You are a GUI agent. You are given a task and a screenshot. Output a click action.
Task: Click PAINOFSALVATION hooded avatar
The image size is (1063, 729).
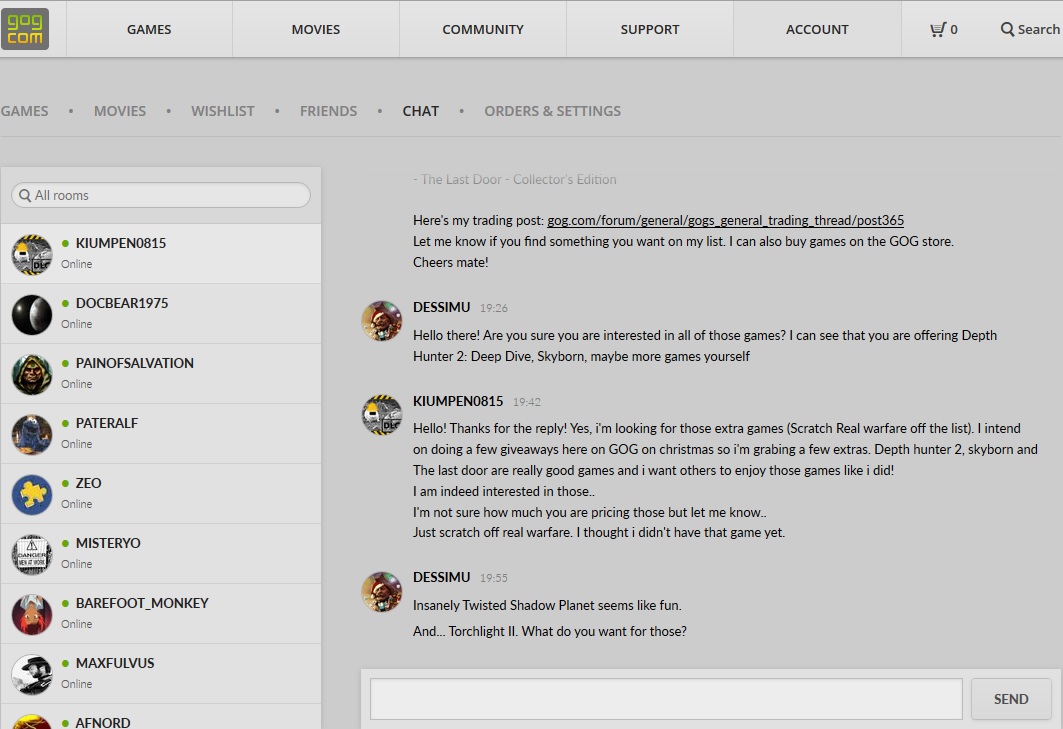[32, 375]
